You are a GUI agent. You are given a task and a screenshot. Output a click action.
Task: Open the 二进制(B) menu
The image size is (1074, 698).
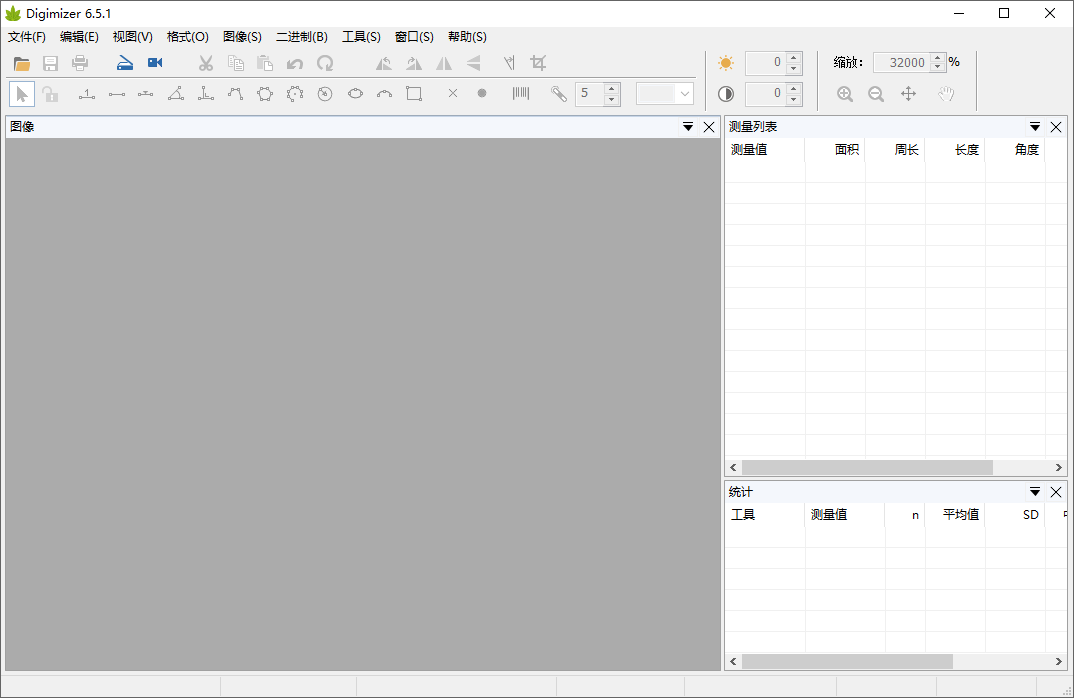[x=301, y=37]
